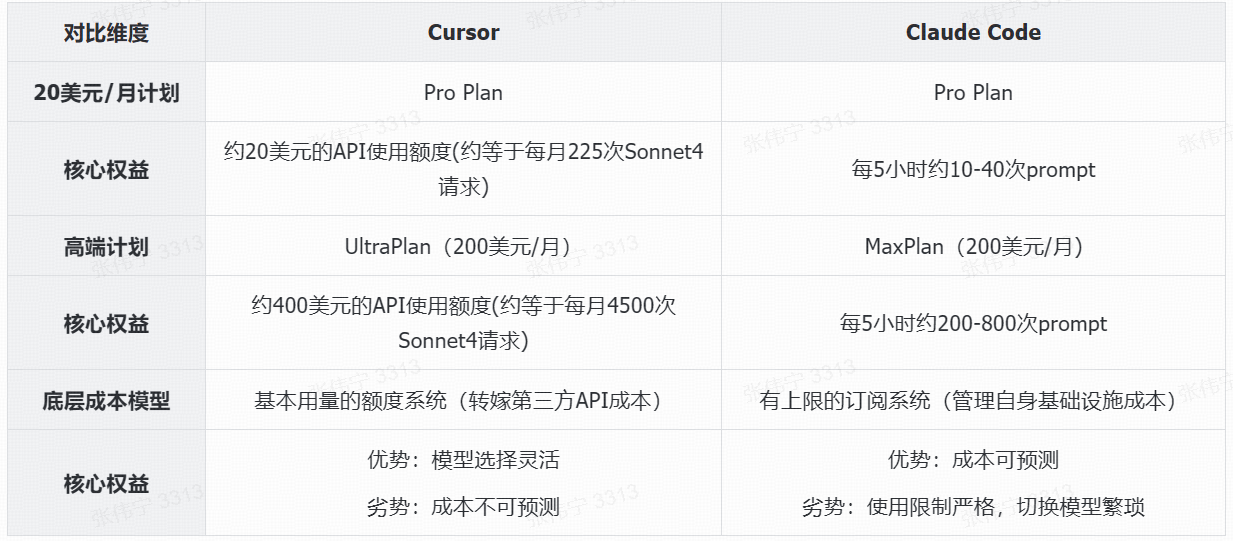
Task: Select the 有上限的订阅系统 cell
Action: 973,401
